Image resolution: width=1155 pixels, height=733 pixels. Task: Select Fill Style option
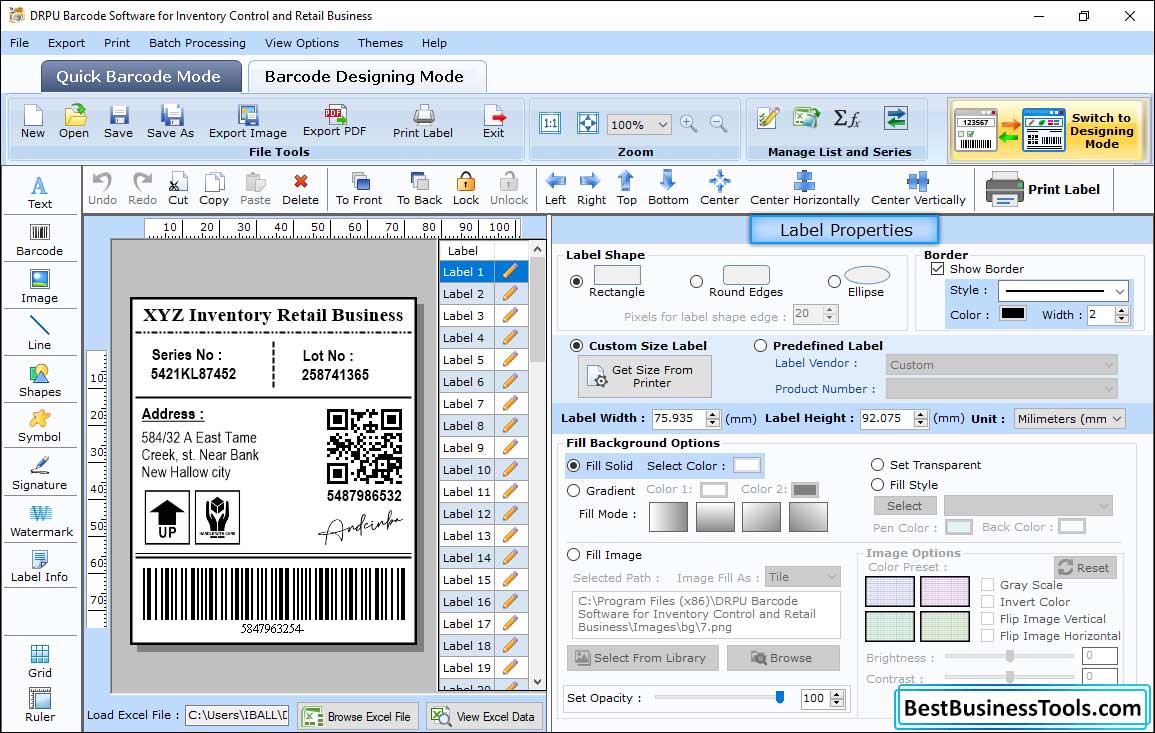pyautogui.click(x=877, y=485)
